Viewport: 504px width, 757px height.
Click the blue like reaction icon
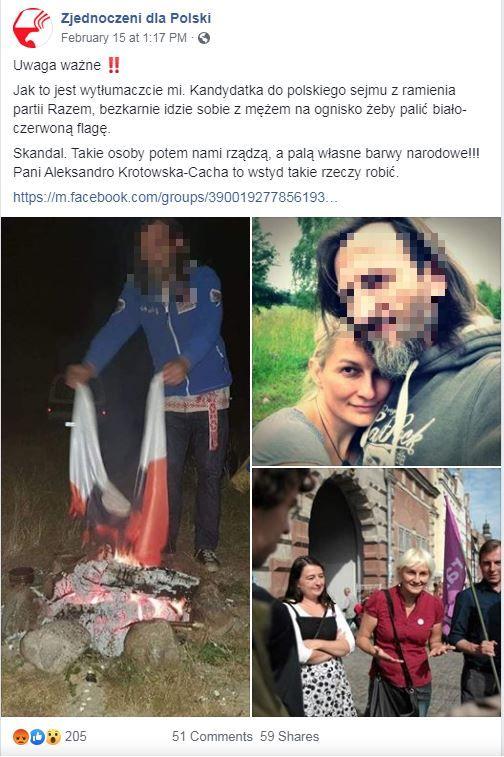click(37, 736)
